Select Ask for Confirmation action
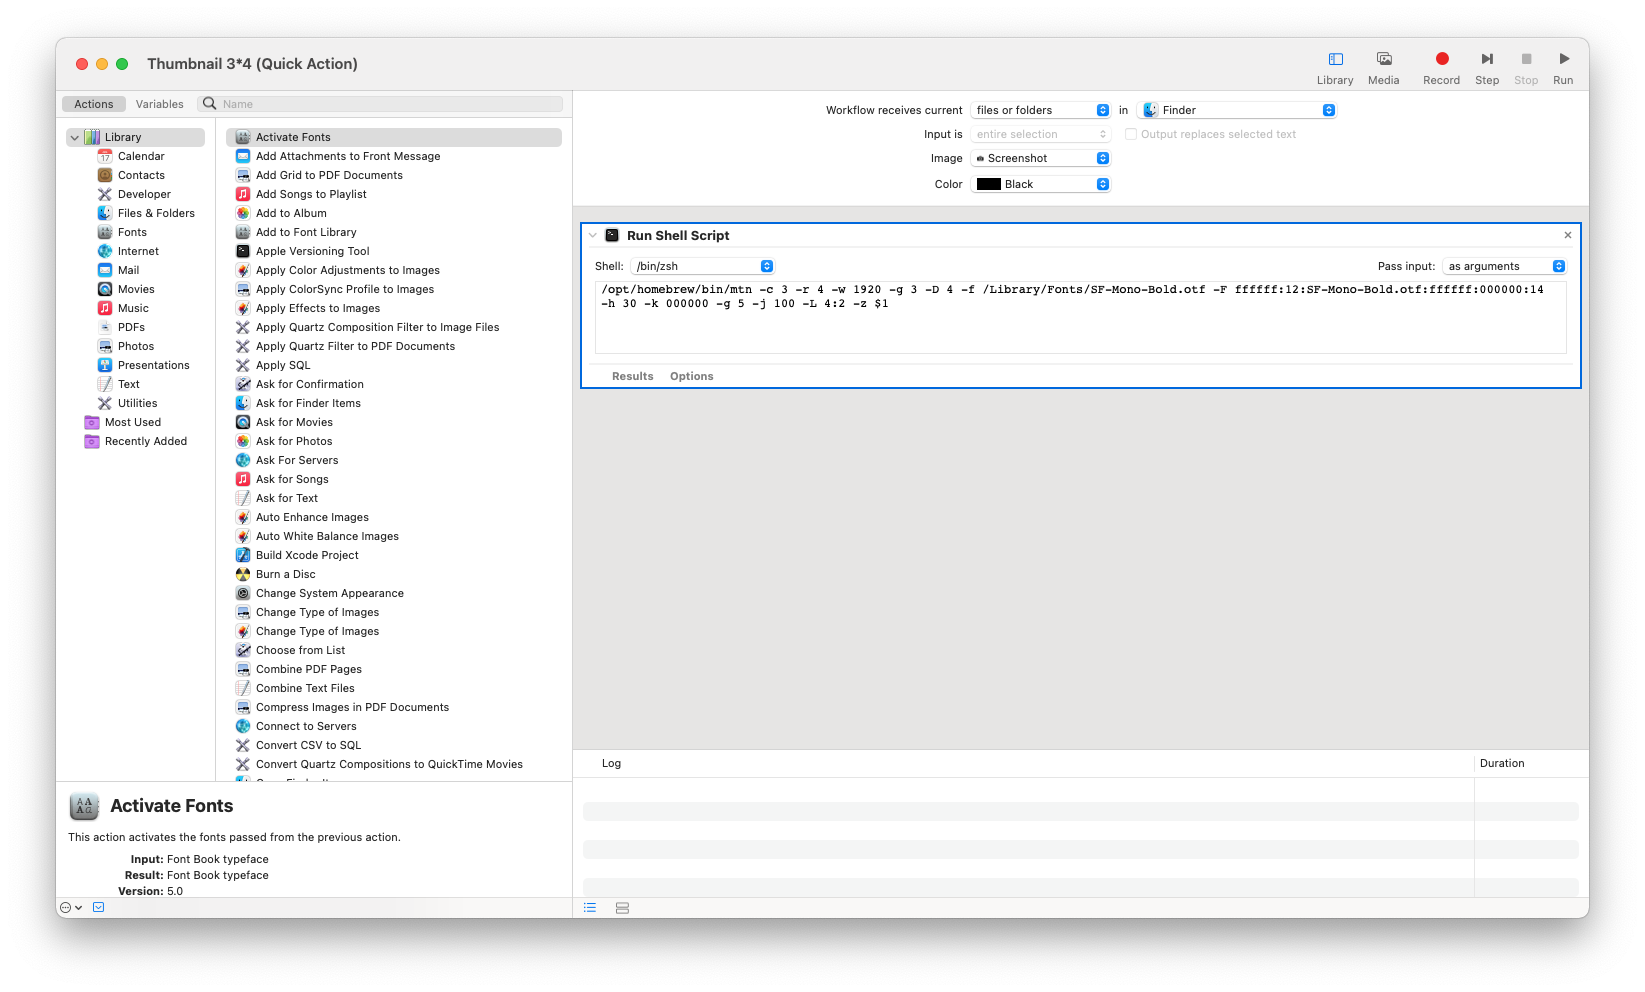 coord(309,384)
